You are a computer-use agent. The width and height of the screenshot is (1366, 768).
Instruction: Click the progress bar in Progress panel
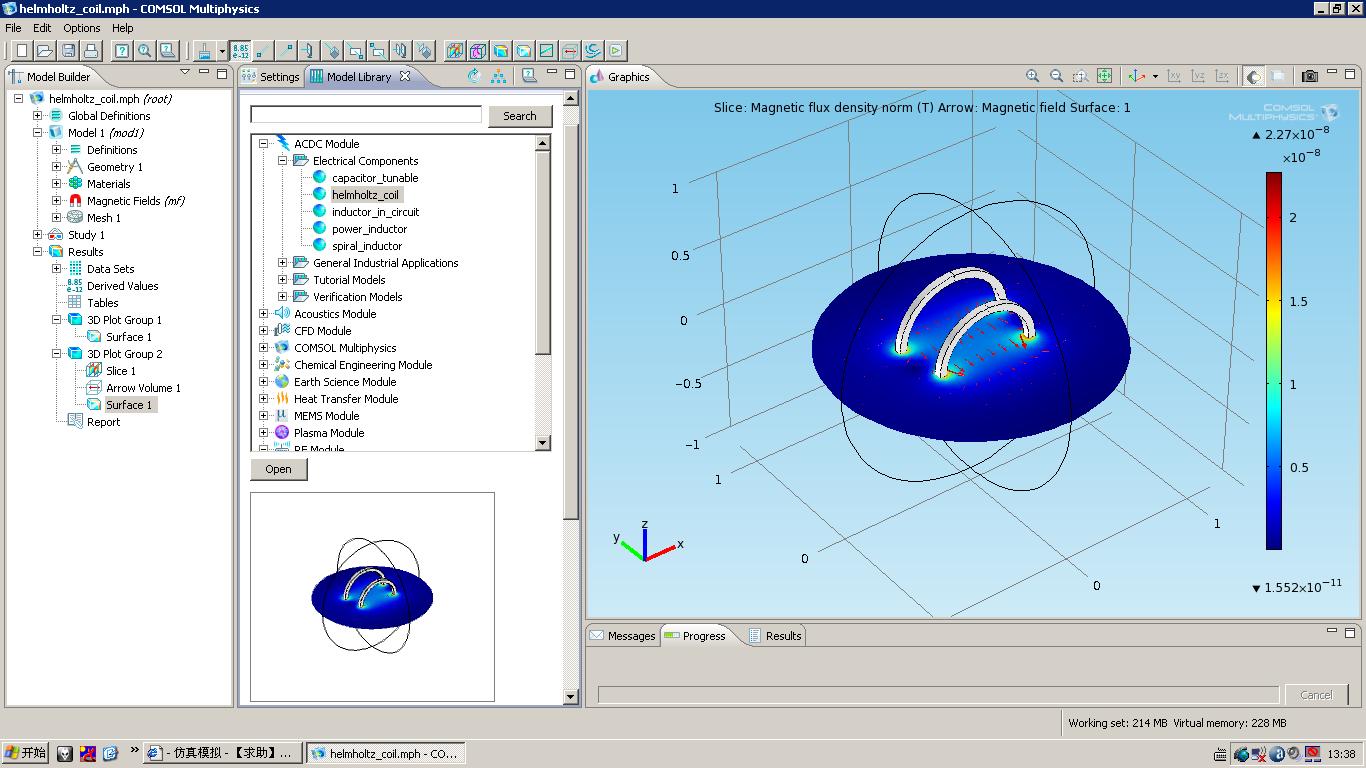(x=938, y=694)
